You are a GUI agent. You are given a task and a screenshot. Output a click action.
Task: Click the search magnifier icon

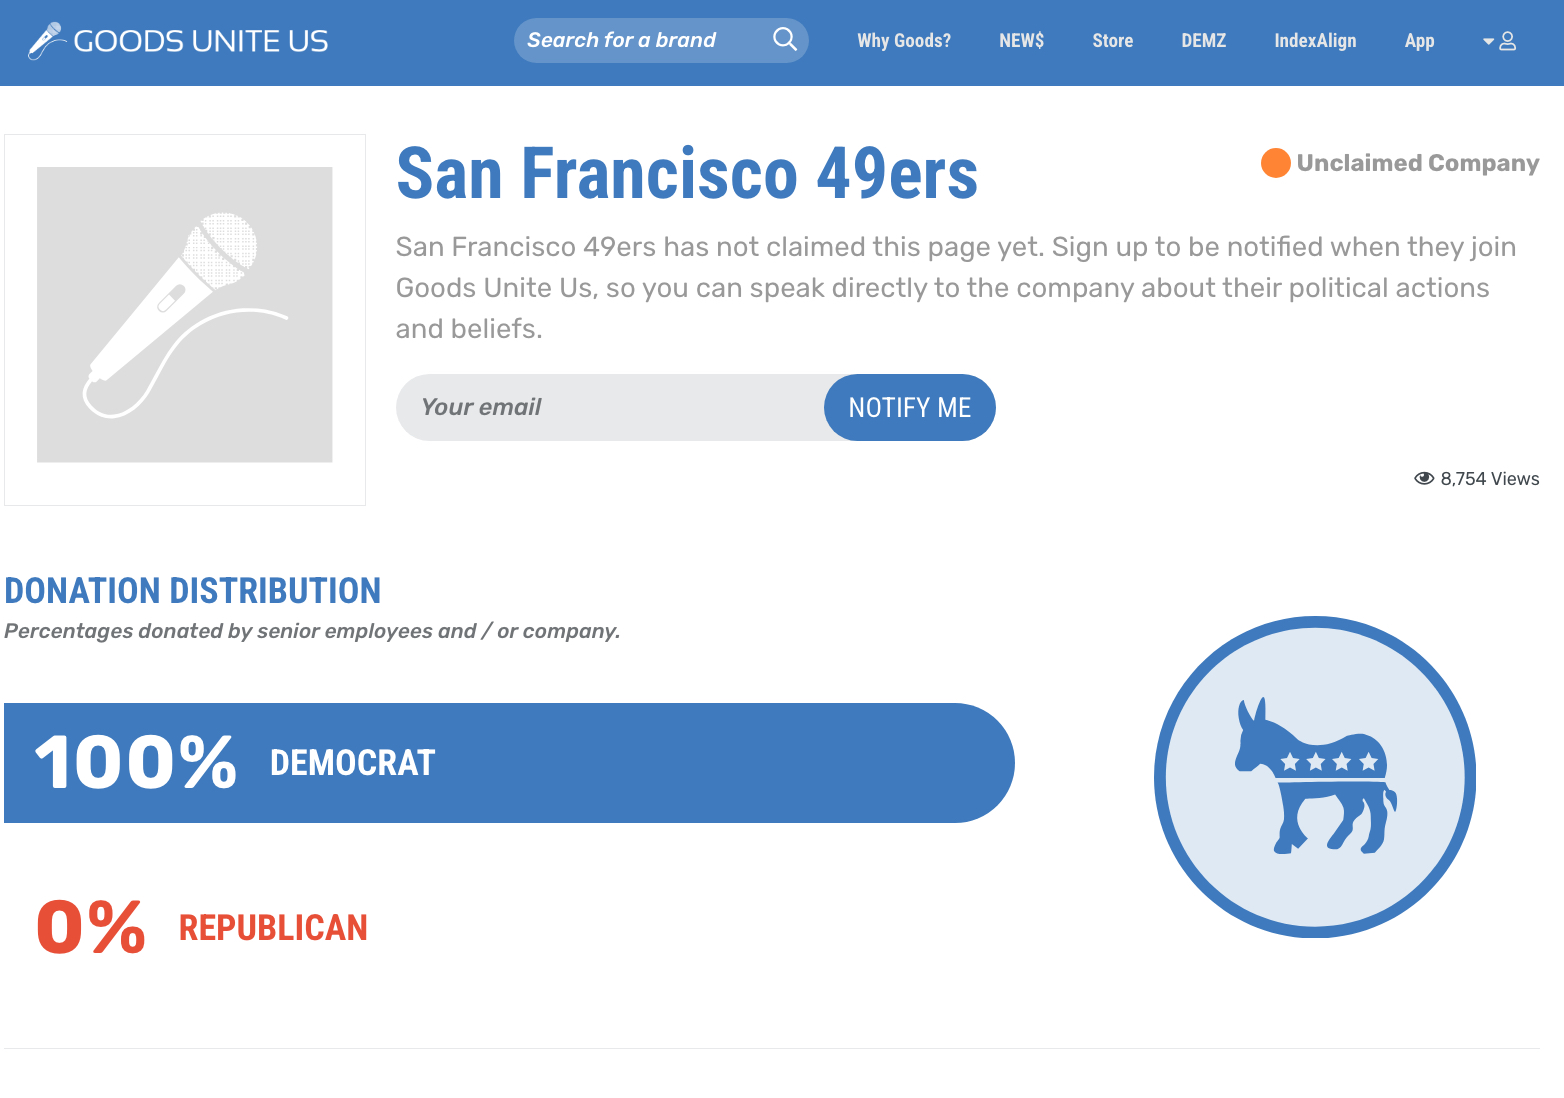click(785, 40)
